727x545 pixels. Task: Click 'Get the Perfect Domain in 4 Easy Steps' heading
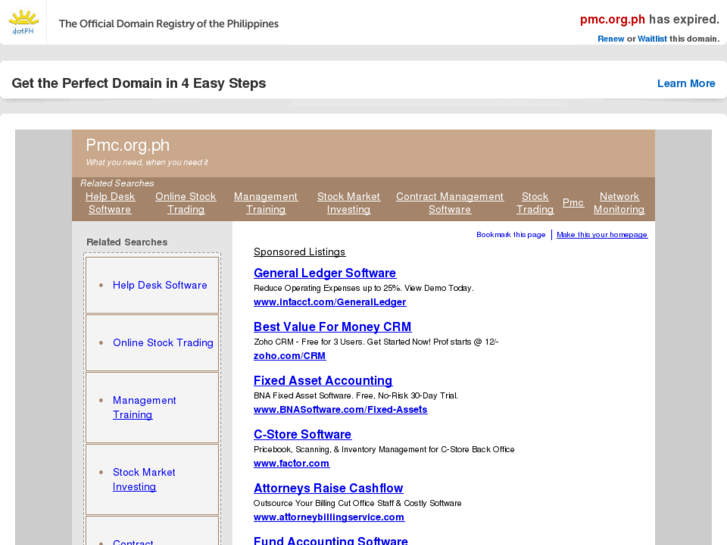click(x=139, y=83)
